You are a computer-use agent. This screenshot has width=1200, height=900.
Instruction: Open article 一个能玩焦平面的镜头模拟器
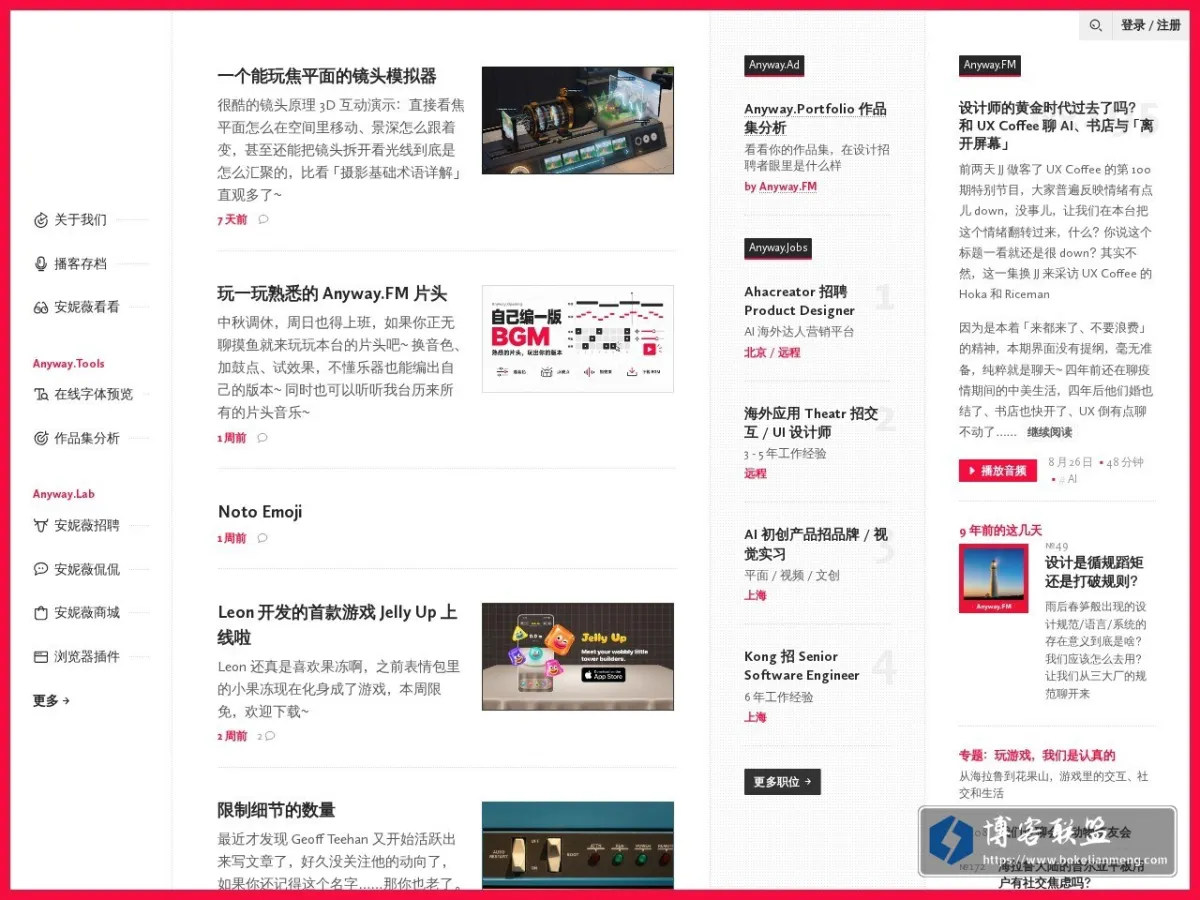[x=327, y=76]
